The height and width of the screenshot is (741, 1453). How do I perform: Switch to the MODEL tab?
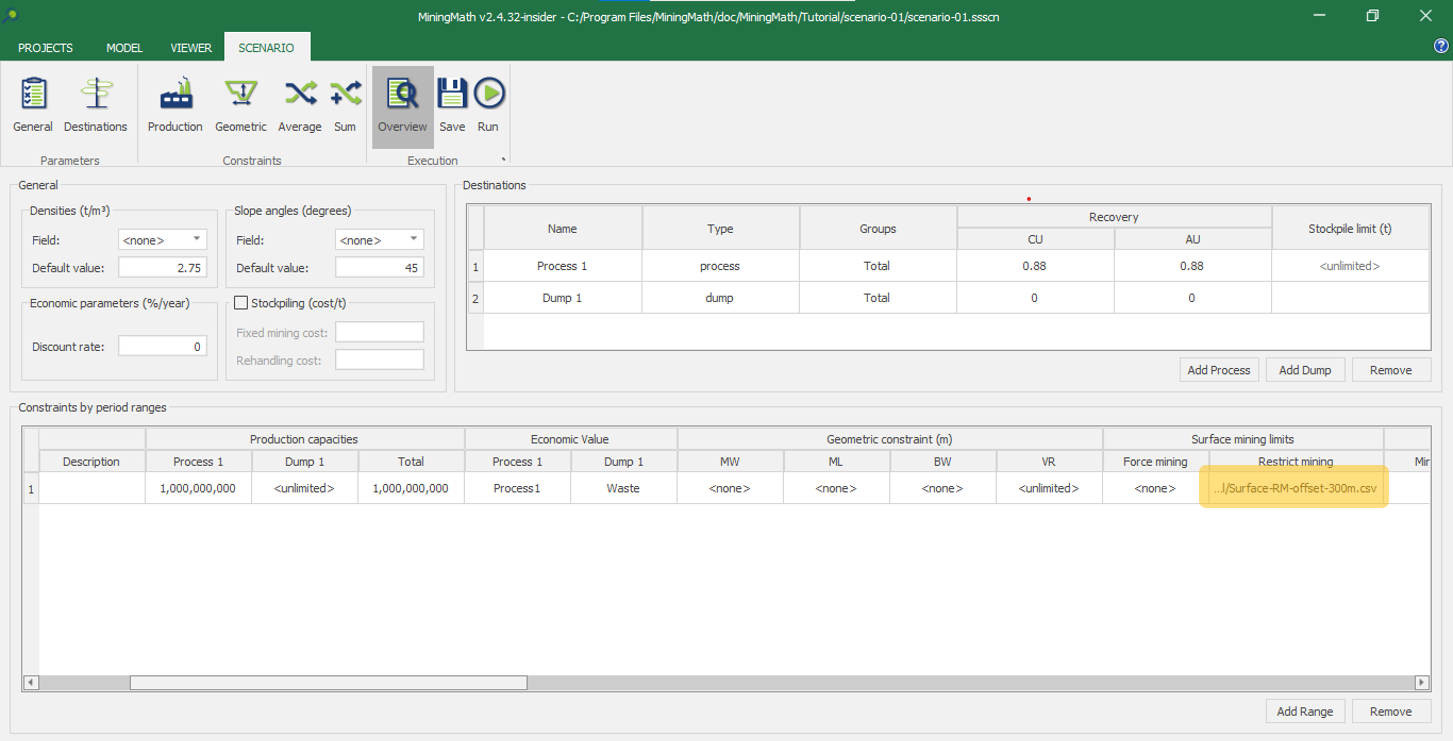point(124,48)
